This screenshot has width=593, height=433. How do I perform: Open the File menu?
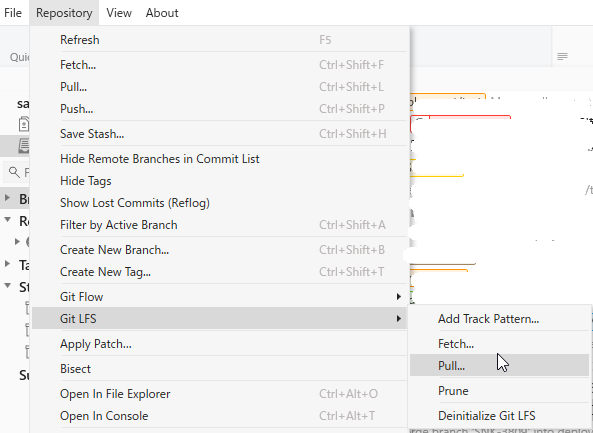point(13,13)
